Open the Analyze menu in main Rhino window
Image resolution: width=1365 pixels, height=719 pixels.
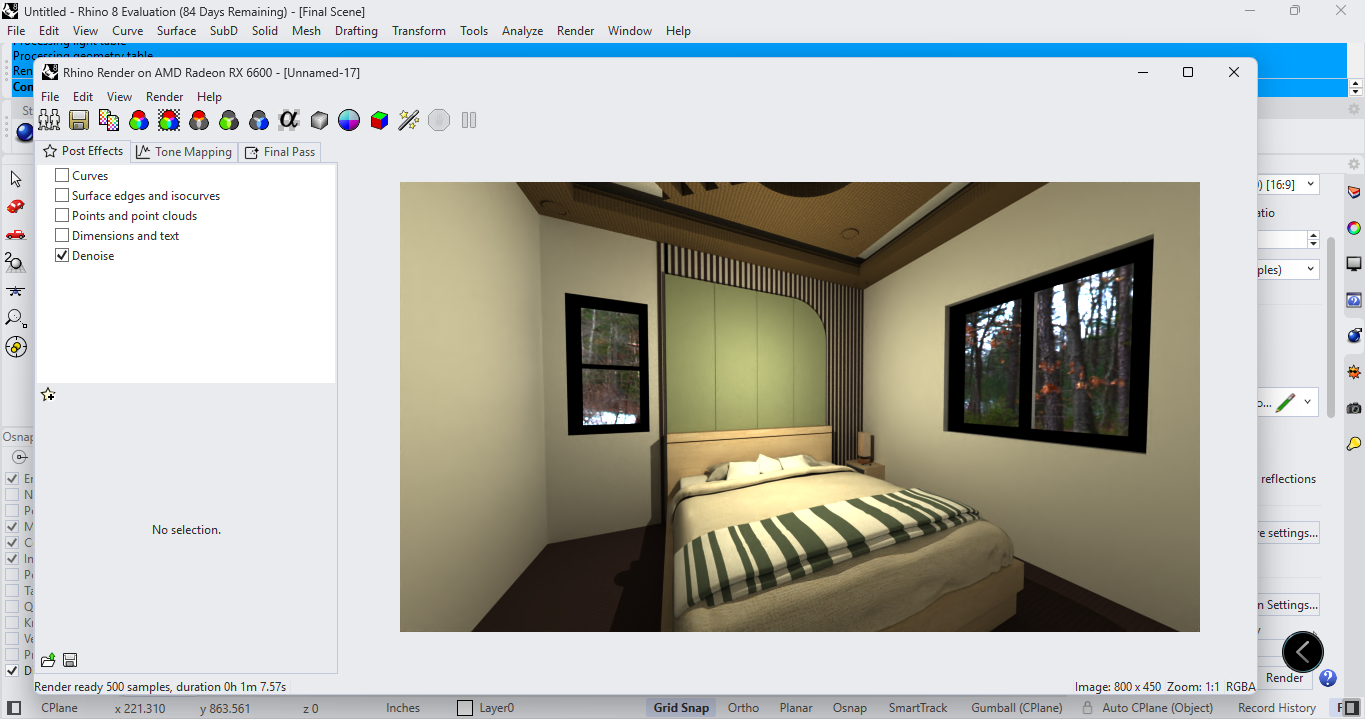522,31
